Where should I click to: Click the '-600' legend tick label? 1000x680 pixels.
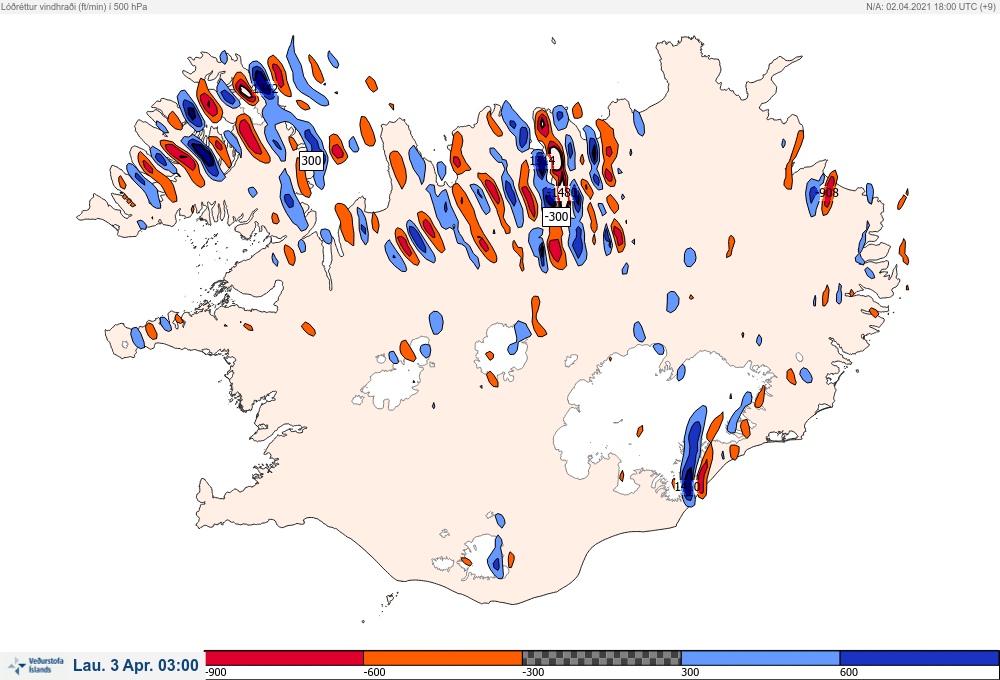coord(374,672)
